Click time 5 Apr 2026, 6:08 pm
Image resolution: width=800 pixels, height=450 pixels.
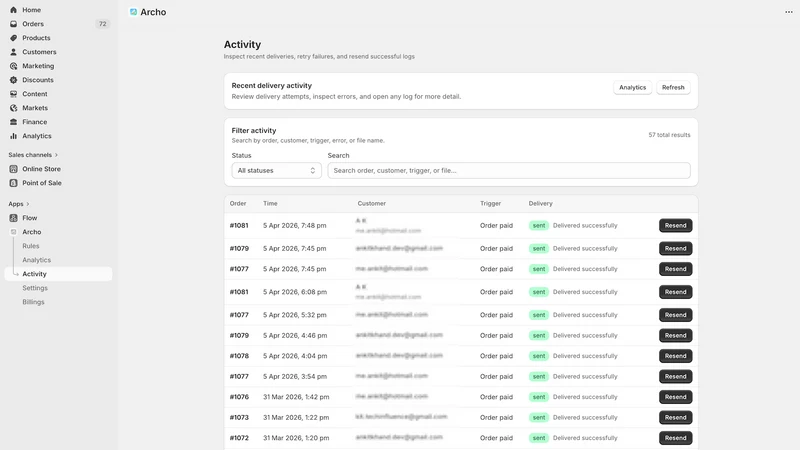[x=295, y=292]
